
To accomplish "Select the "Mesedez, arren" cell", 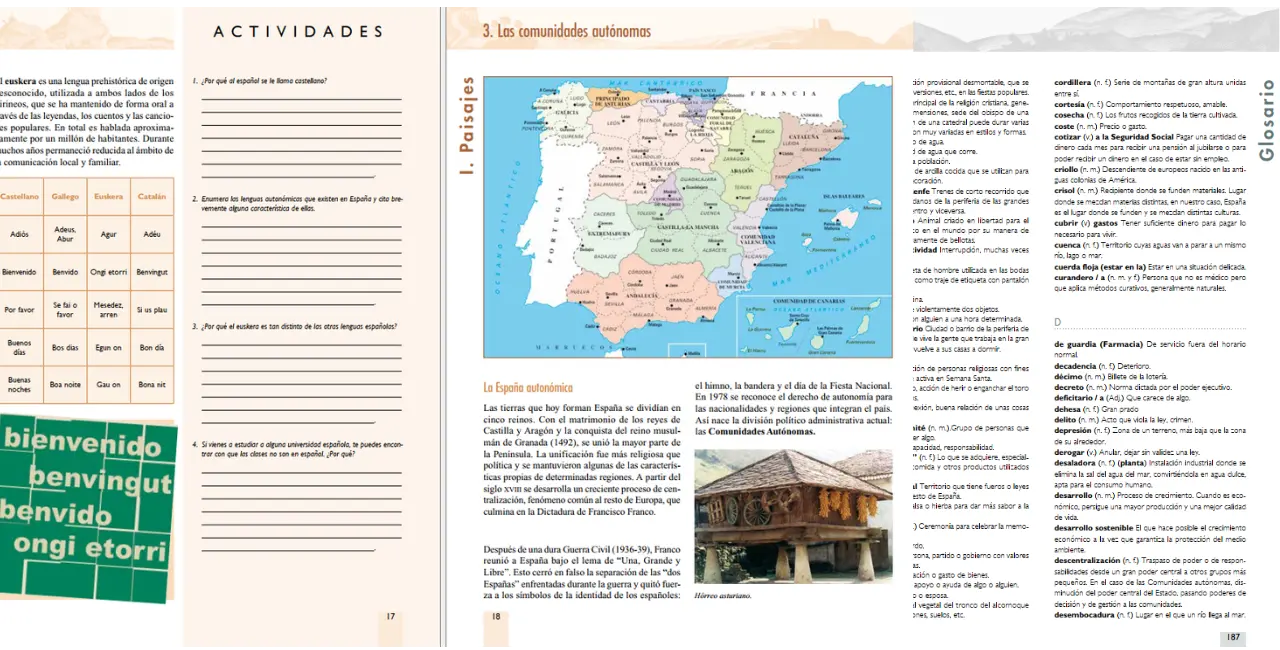I will pos(109,309).
